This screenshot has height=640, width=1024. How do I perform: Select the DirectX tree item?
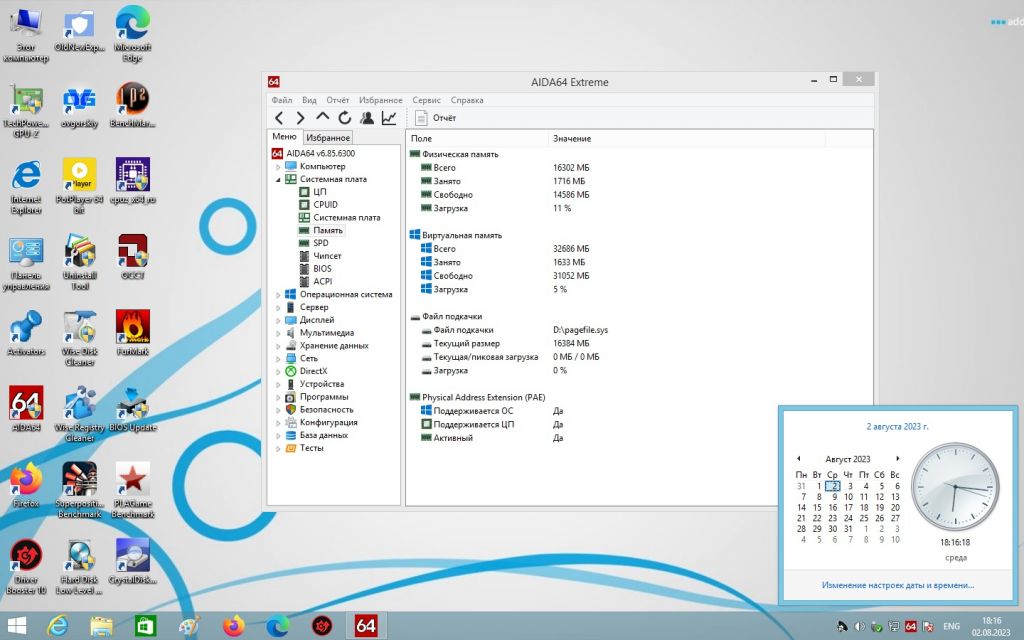pyautogui.click(x=306, y=371)
